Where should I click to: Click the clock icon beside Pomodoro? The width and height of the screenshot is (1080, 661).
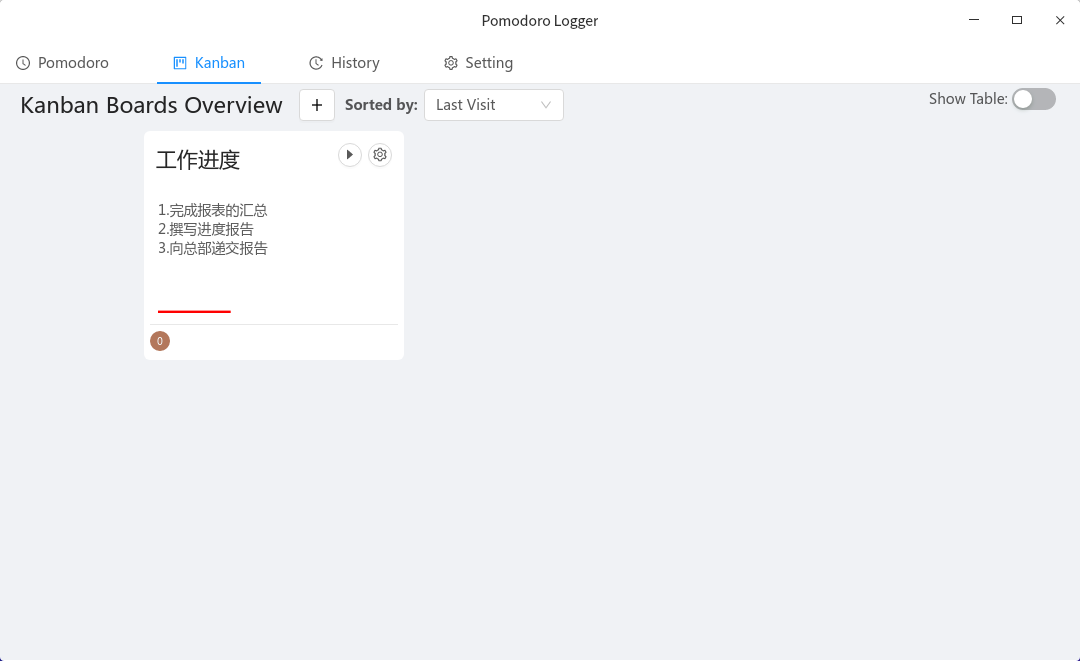[23, 63]
